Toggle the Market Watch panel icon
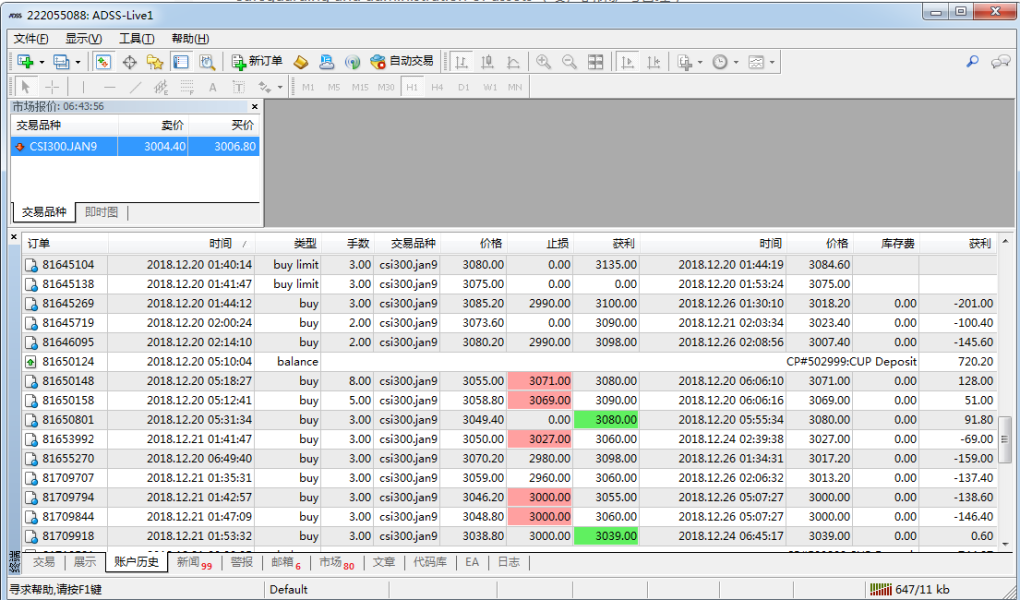Screen dimensions: 1020x600 tap(103, 62)
